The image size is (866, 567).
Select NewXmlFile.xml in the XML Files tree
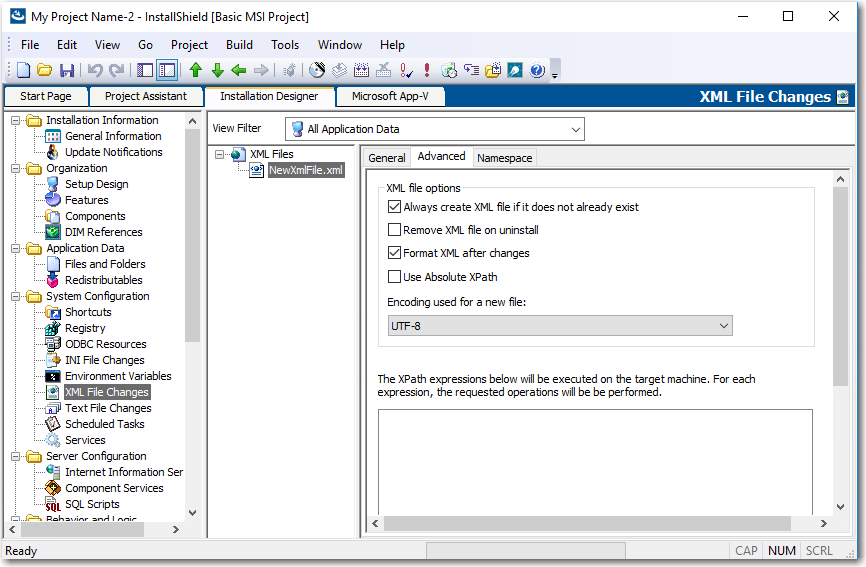pos(306,170)
